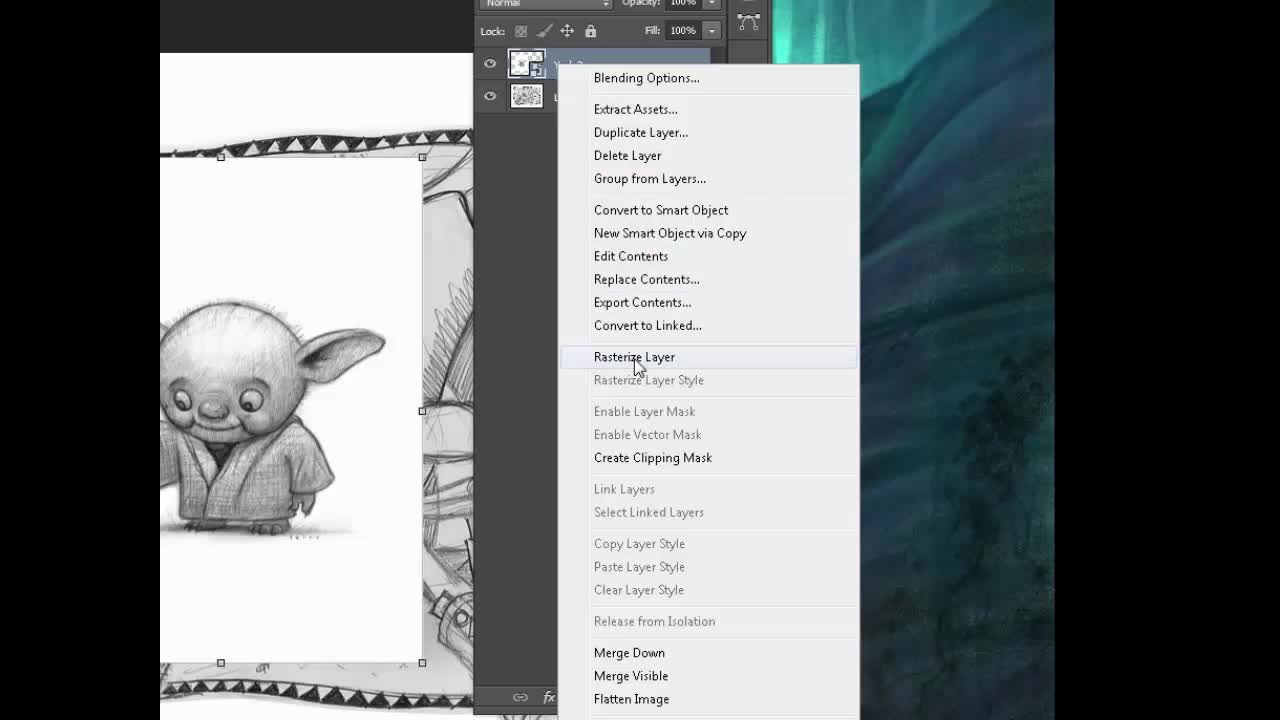Click grayed-out Clear Layer Style entry

point(638,590)
